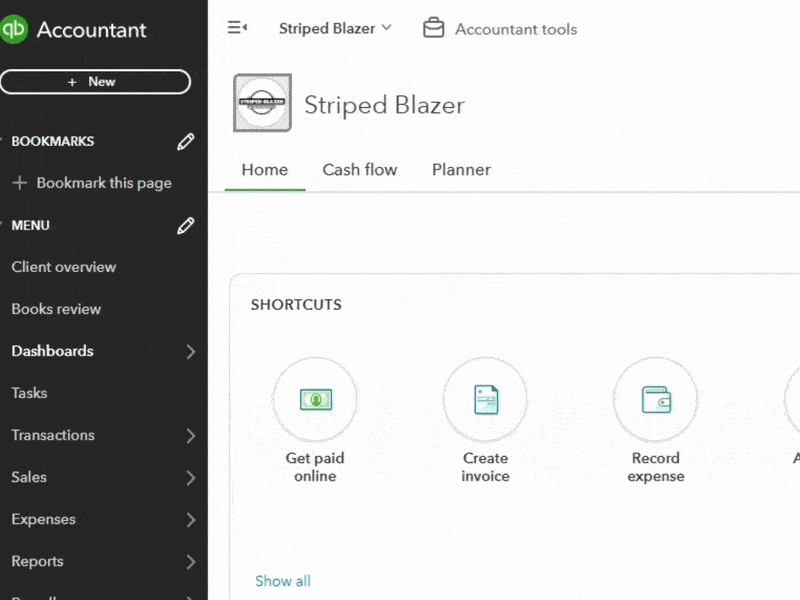This screenshot has width=800, height=600.
Task: Click the Create invoice shortcut icon
Action: (x=485, y=399)
